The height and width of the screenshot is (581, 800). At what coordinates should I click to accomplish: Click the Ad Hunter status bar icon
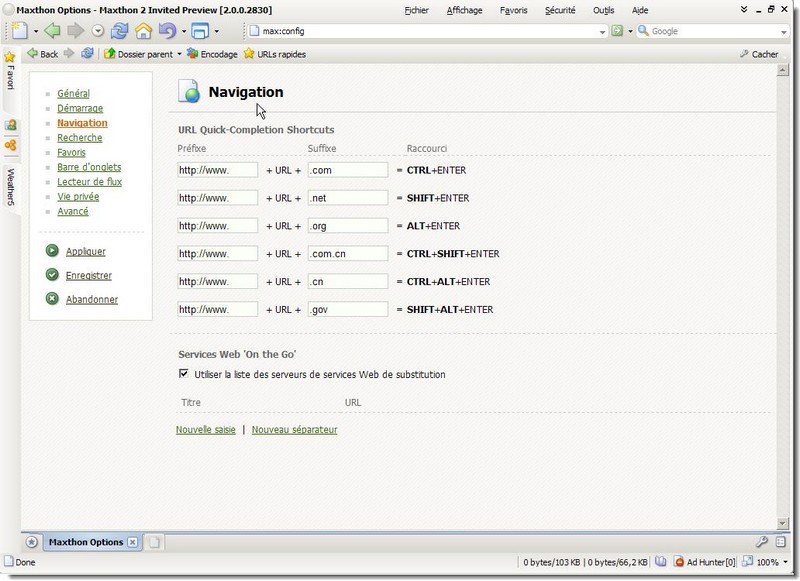click(x=679, y=562)
